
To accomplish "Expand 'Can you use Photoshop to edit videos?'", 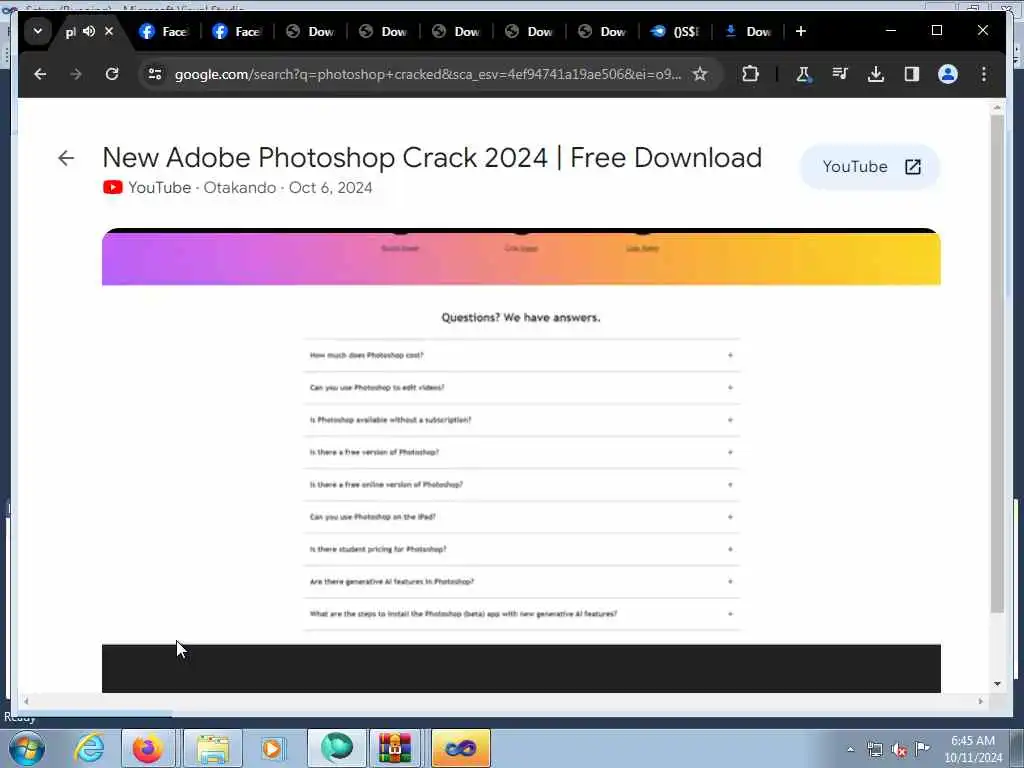I will (x=521, y=388).
